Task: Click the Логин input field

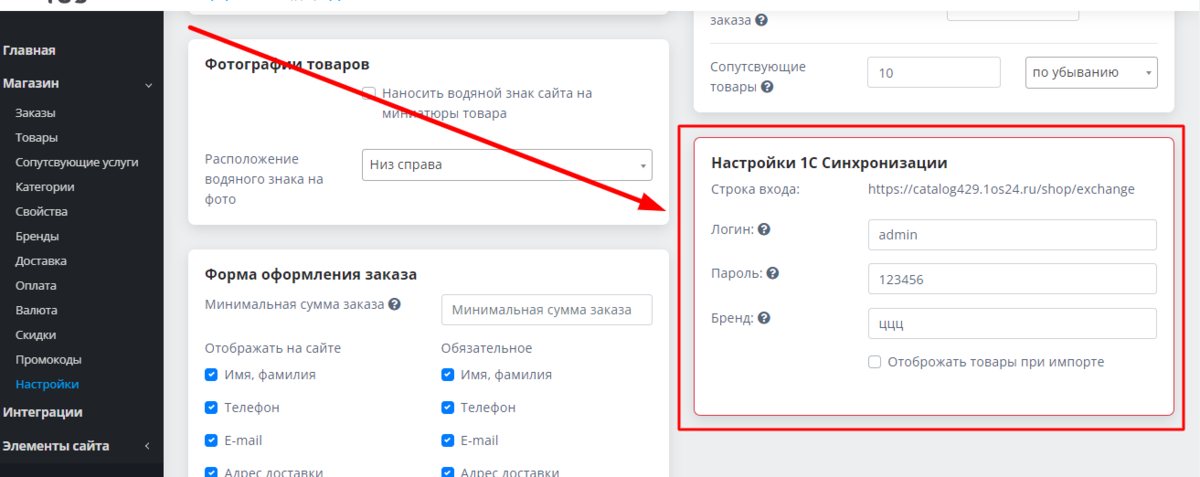Action: click(x=1011, y=235)
